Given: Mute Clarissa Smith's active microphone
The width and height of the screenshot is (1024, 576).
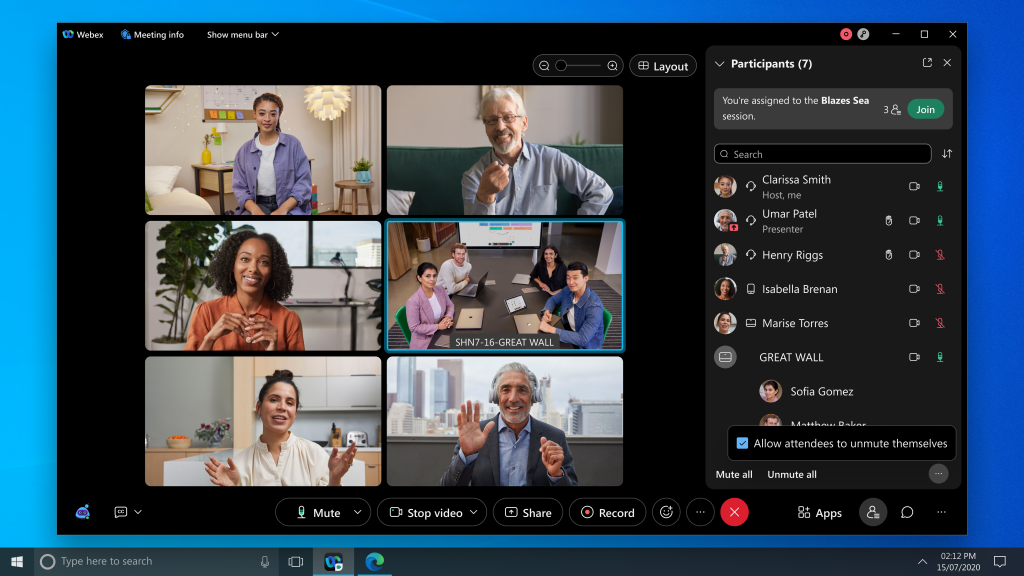Looking at the screenshot, I should pos(939,186).
